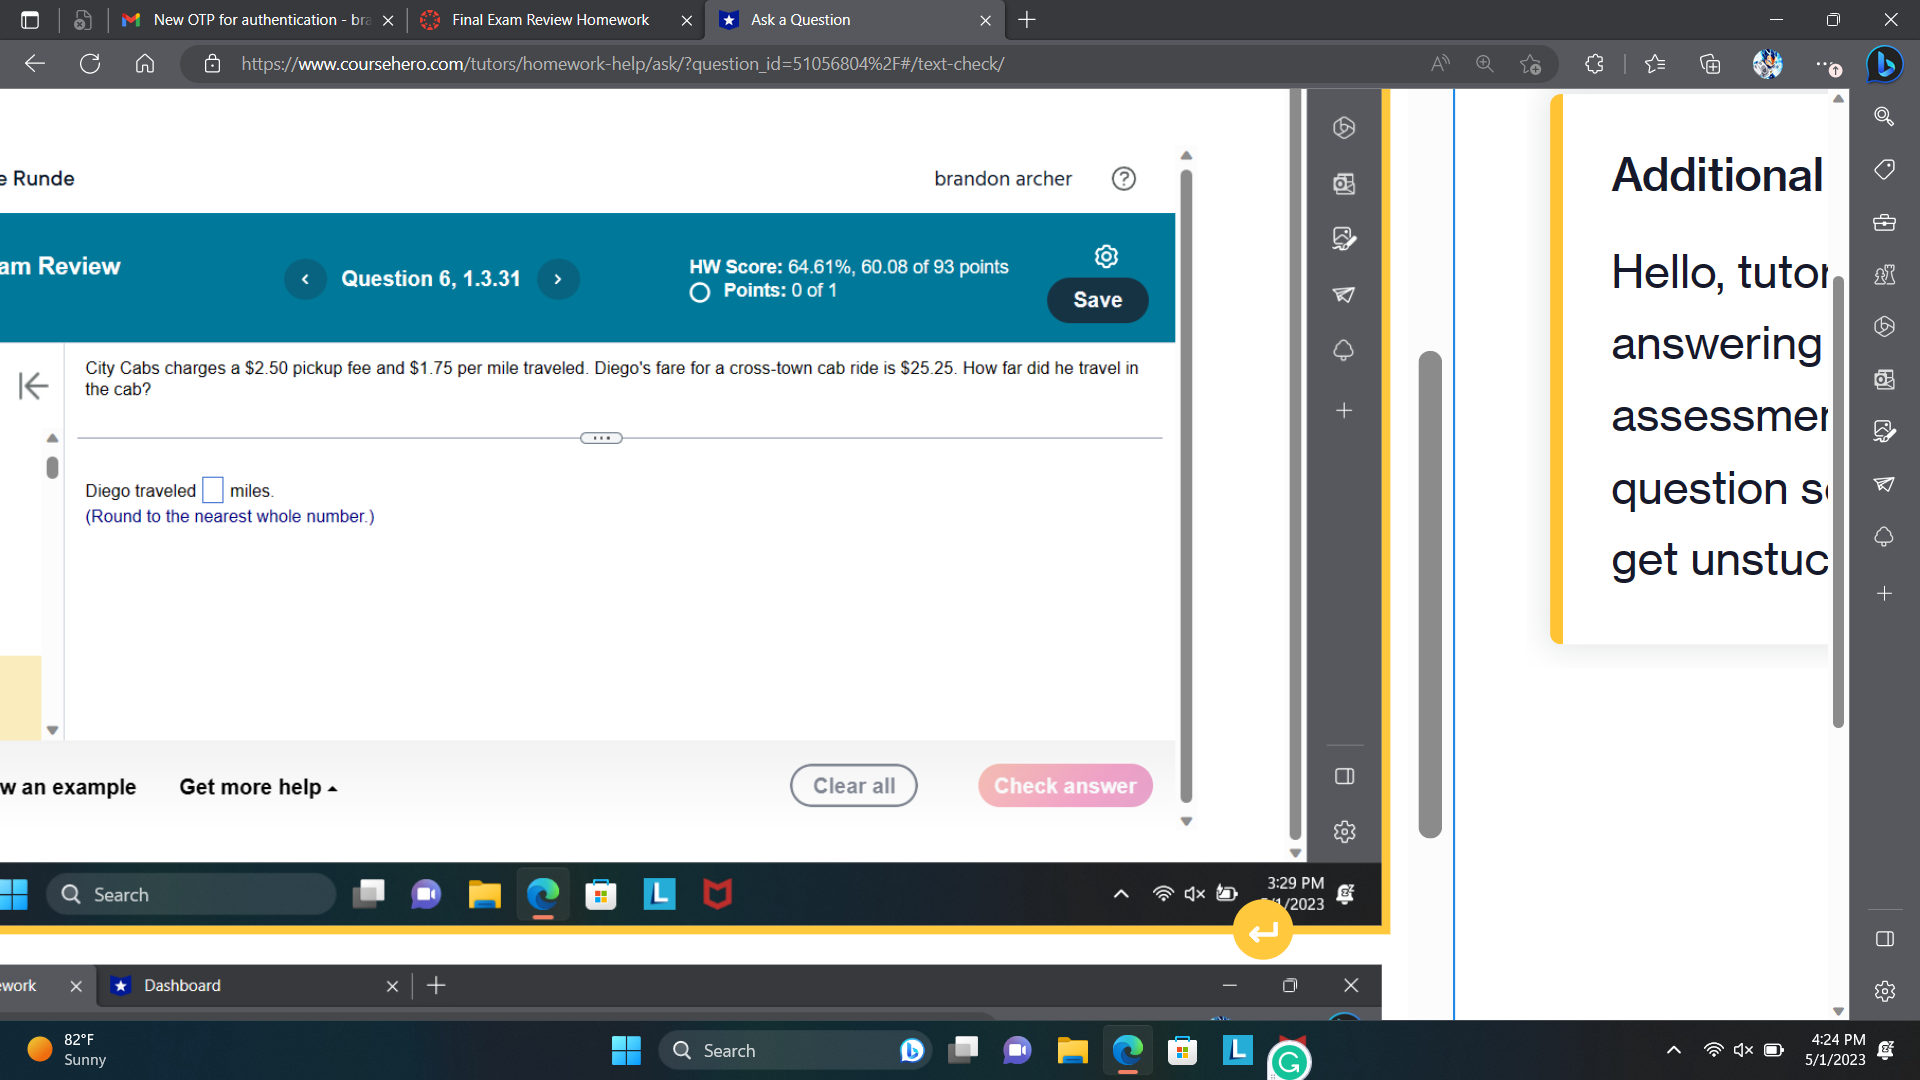The image size is (1920, 1080).
Task: Open the quiz settings gear above Save
Action: (x=1106, y=256)
